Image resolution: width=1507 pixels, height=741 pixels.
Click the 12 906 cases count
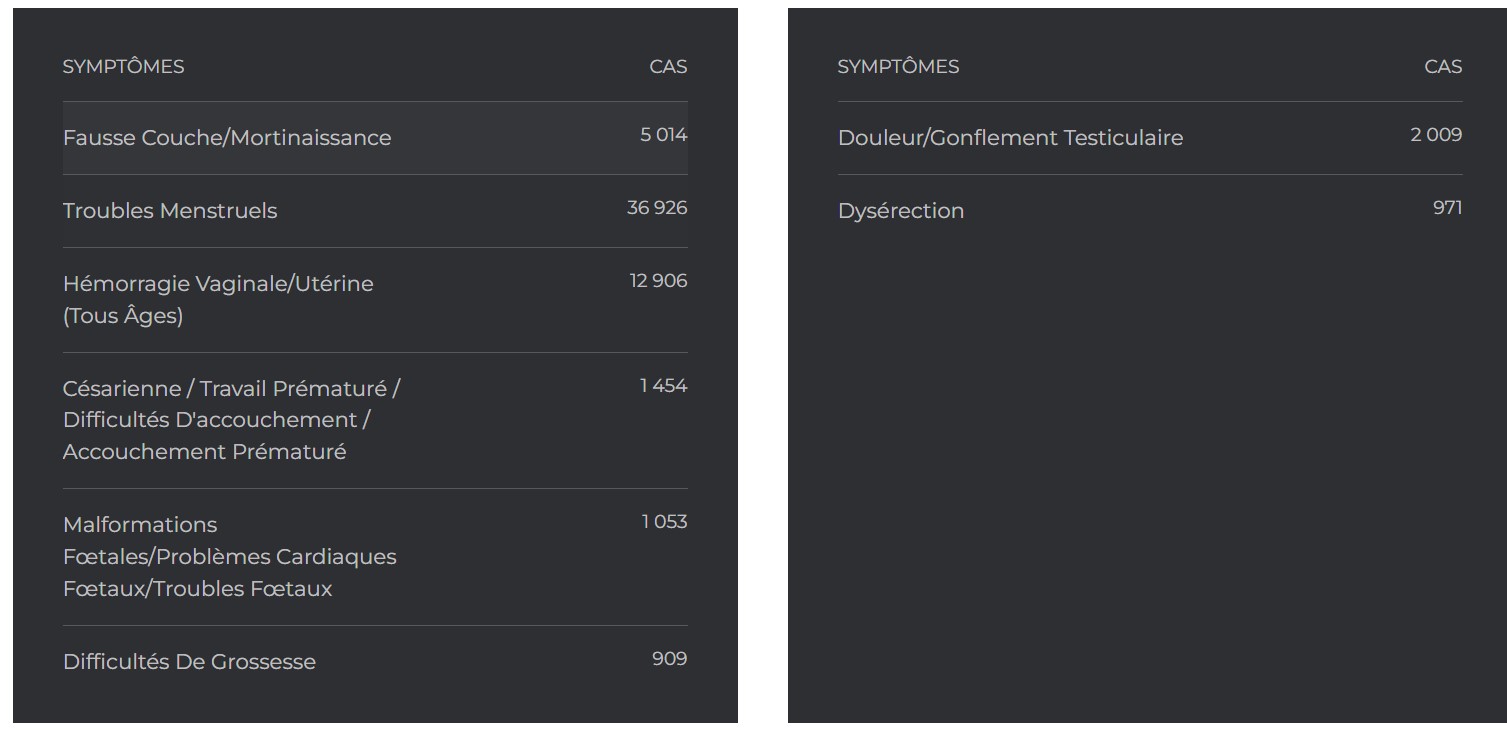coord(658,281)
